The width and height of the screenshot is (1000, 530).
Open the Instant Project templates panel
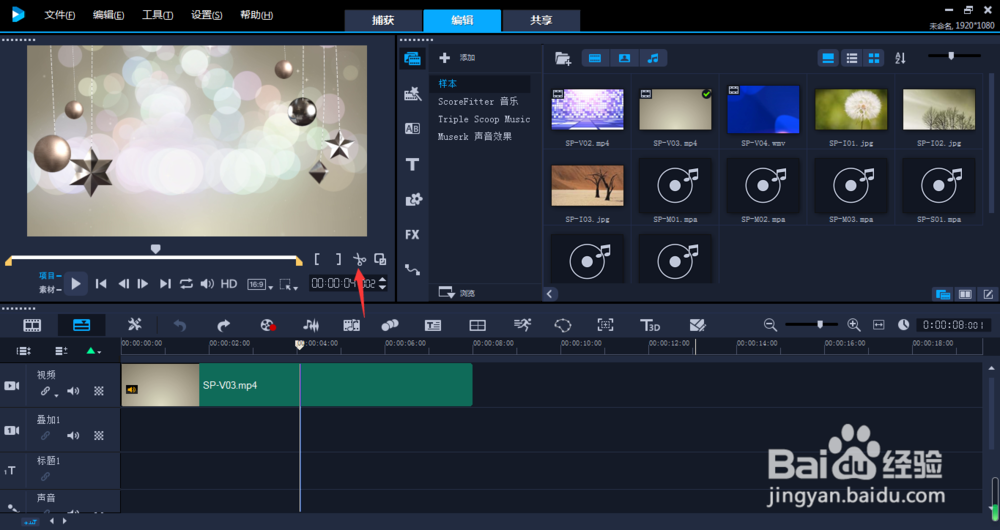click(x=413, y=94)
